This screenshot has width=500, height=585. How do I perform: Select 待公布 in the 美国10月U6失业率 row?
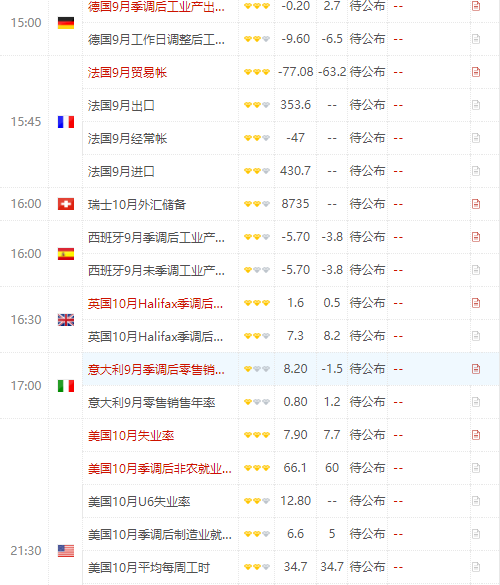pyautogui.click(x=367, y=501)
